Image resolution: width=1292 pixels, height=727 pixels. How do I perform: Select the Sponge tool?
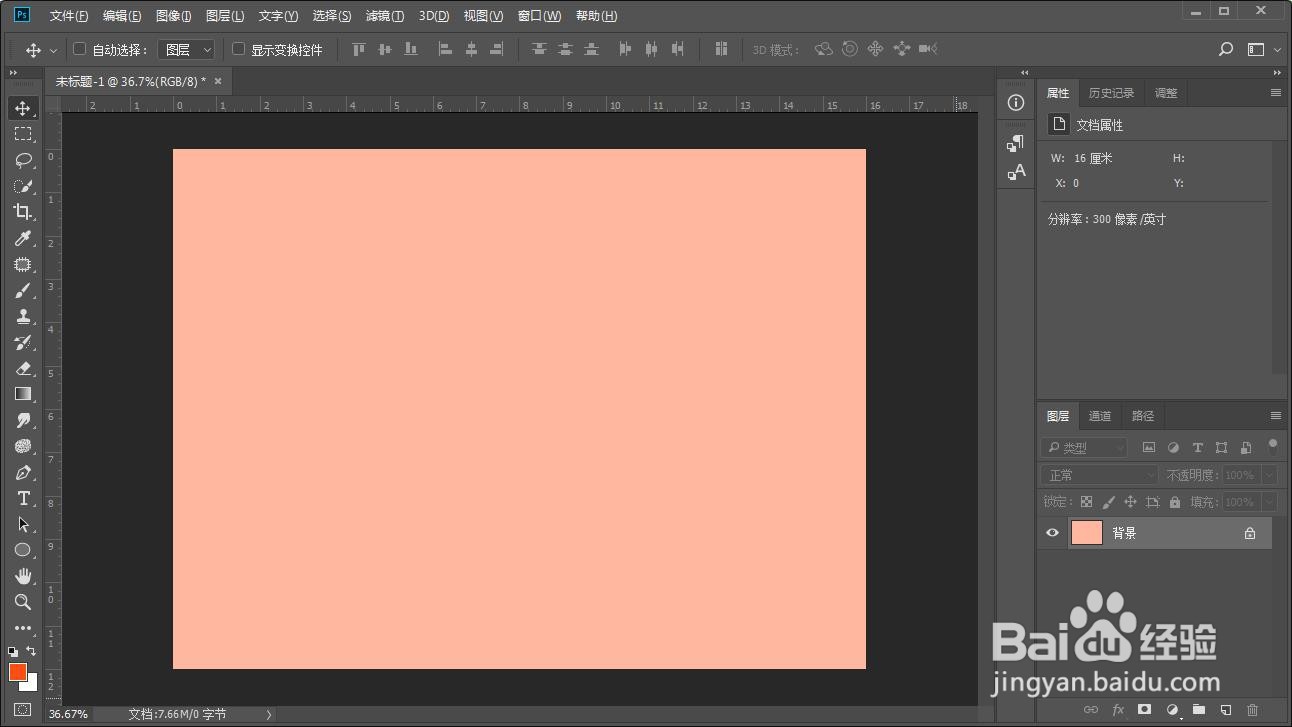(23, 446)
